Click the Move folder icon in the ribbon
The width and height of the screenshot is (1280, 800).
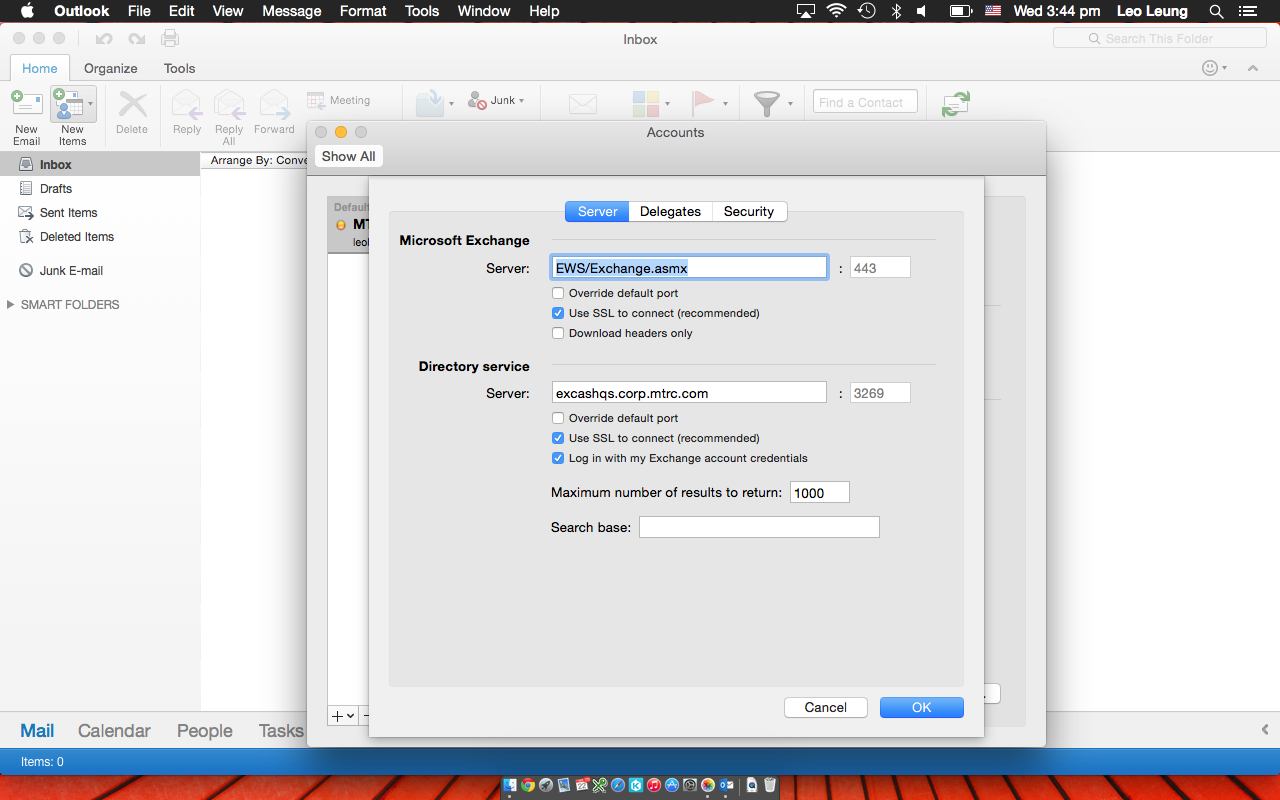click(430, 103)
